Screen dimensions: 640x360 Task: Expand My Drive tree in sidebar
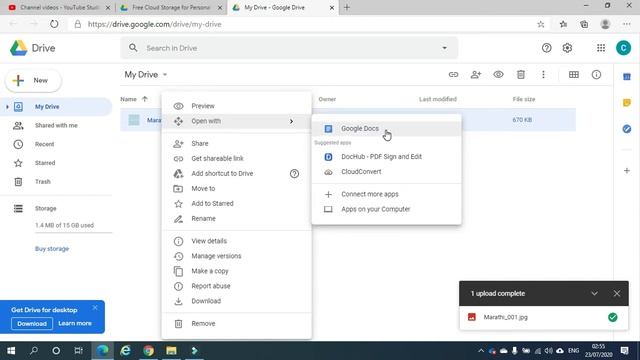[x=7, y=107]
